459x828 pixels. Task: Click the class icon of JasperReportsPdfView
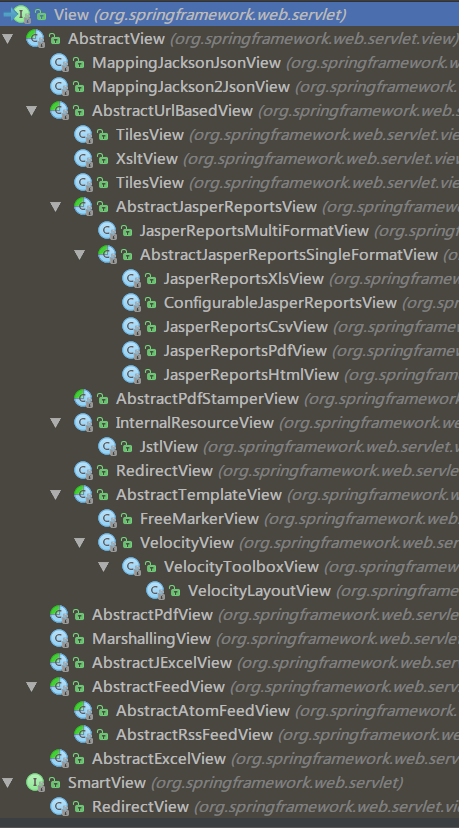click(131, 351)
